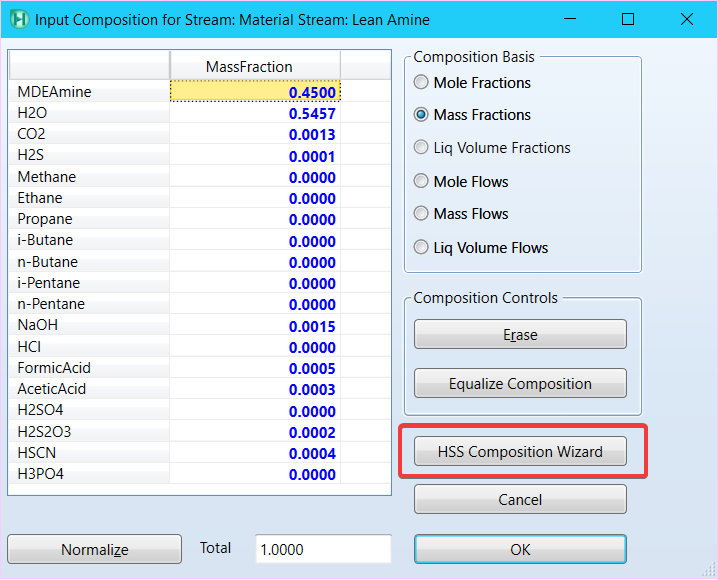Maximize the Input Composition window
This screenshot has height=580, width=718.
(x=628, y=19)
